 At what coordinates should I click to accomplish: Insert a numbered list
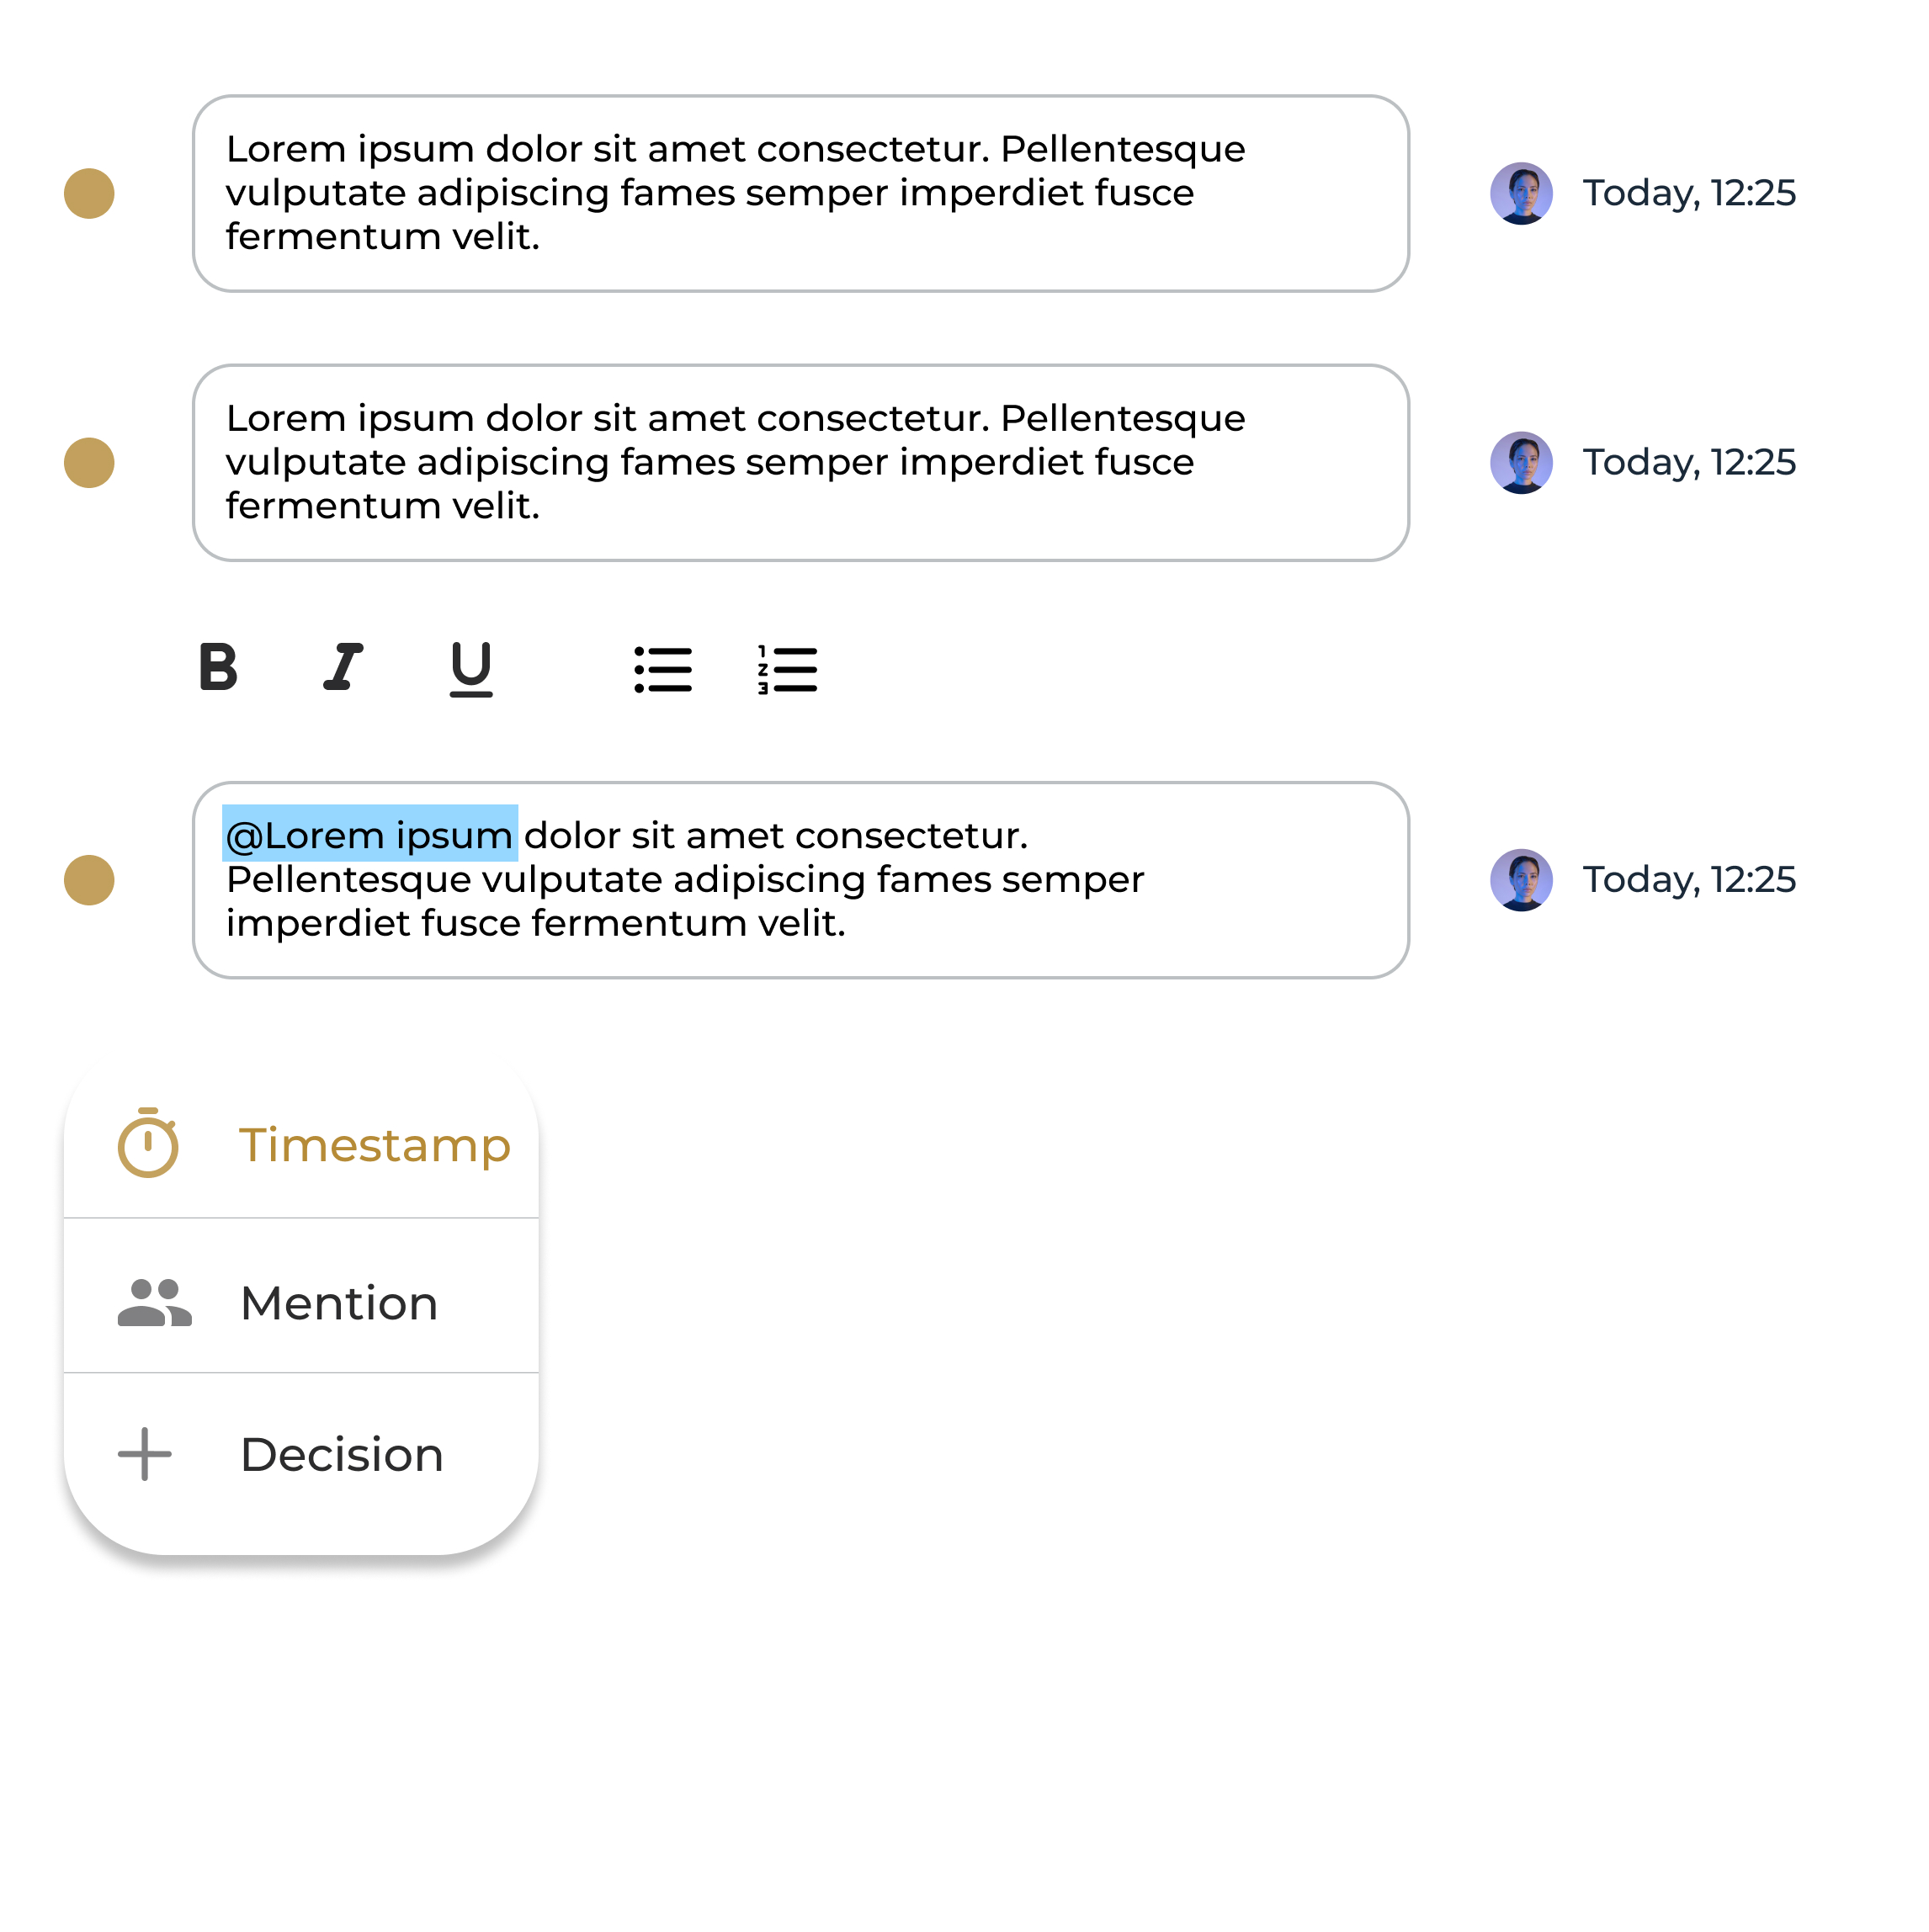pos(788,669)
